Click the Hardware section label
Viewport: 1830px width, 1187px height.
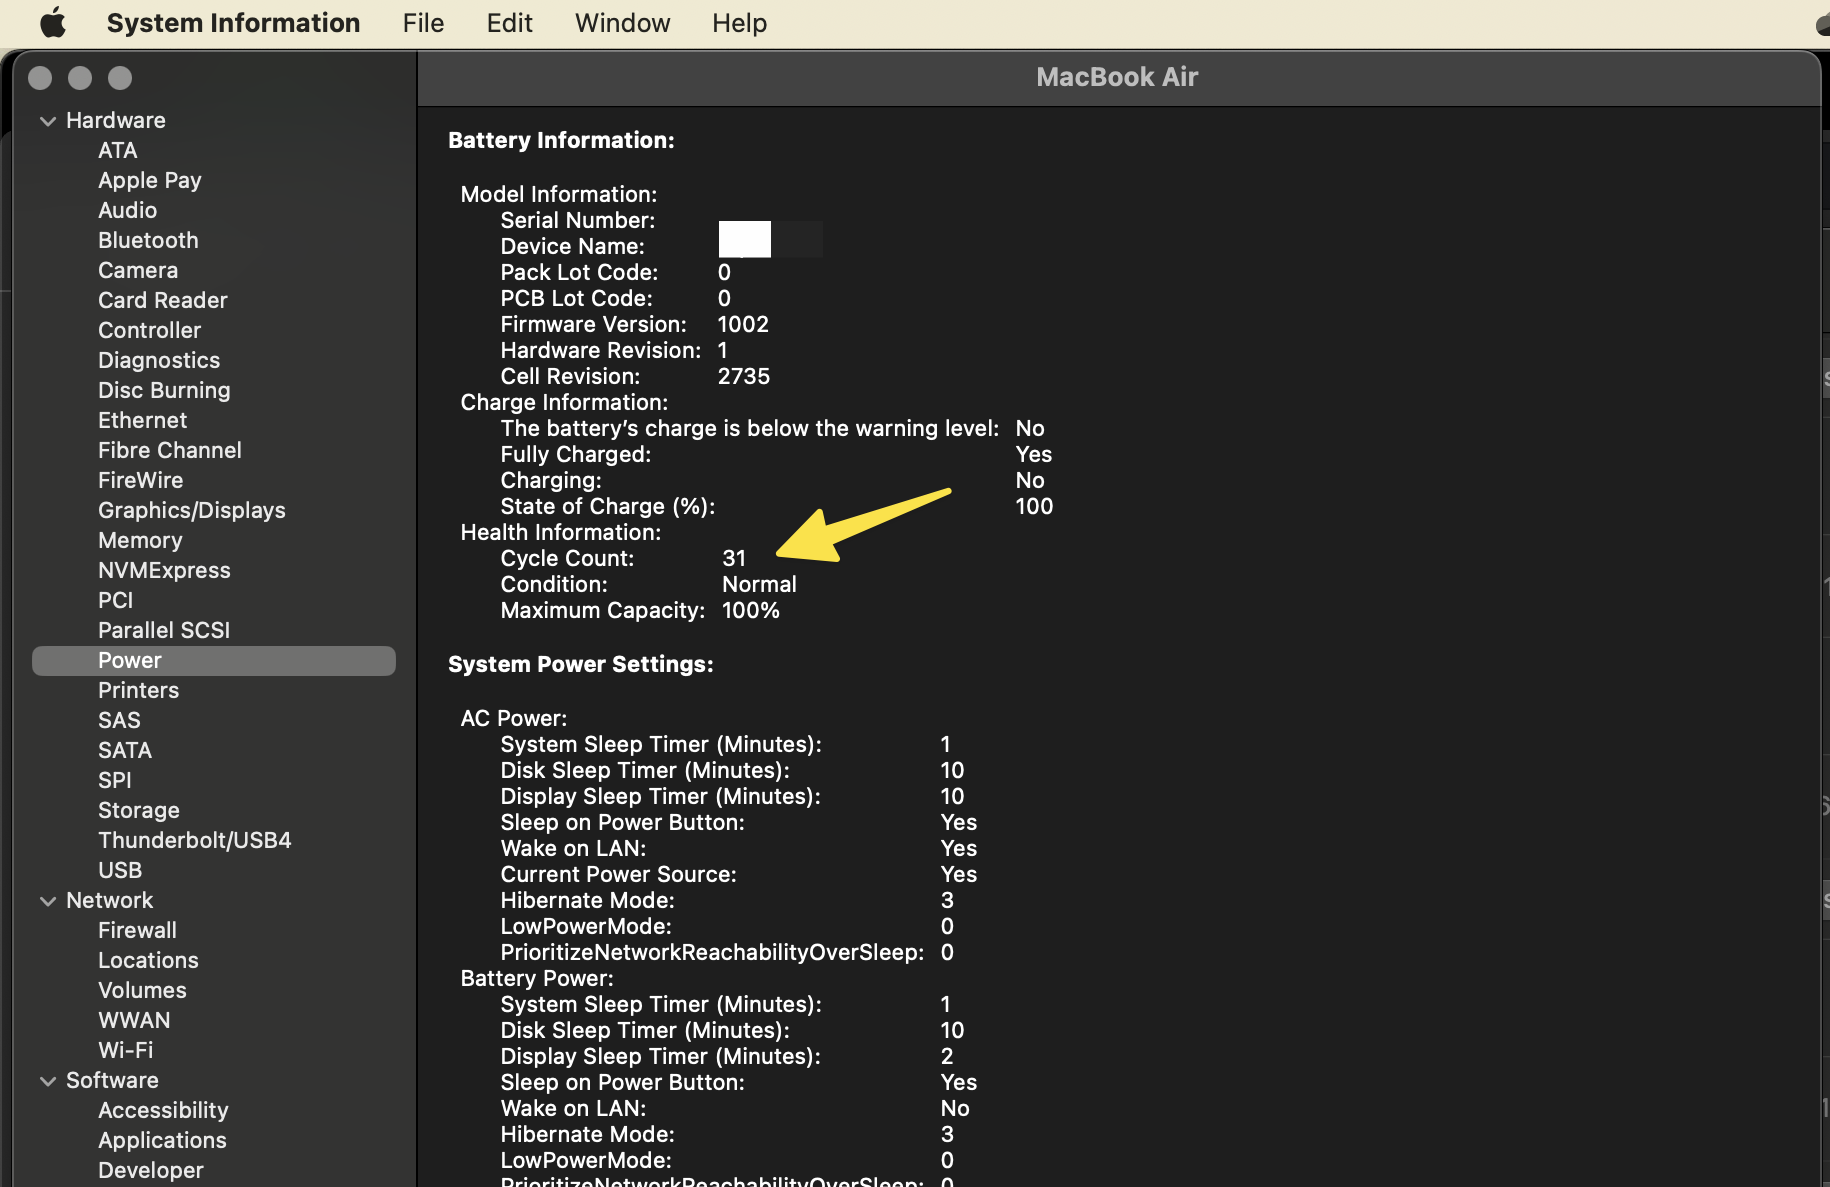point(116,120)
